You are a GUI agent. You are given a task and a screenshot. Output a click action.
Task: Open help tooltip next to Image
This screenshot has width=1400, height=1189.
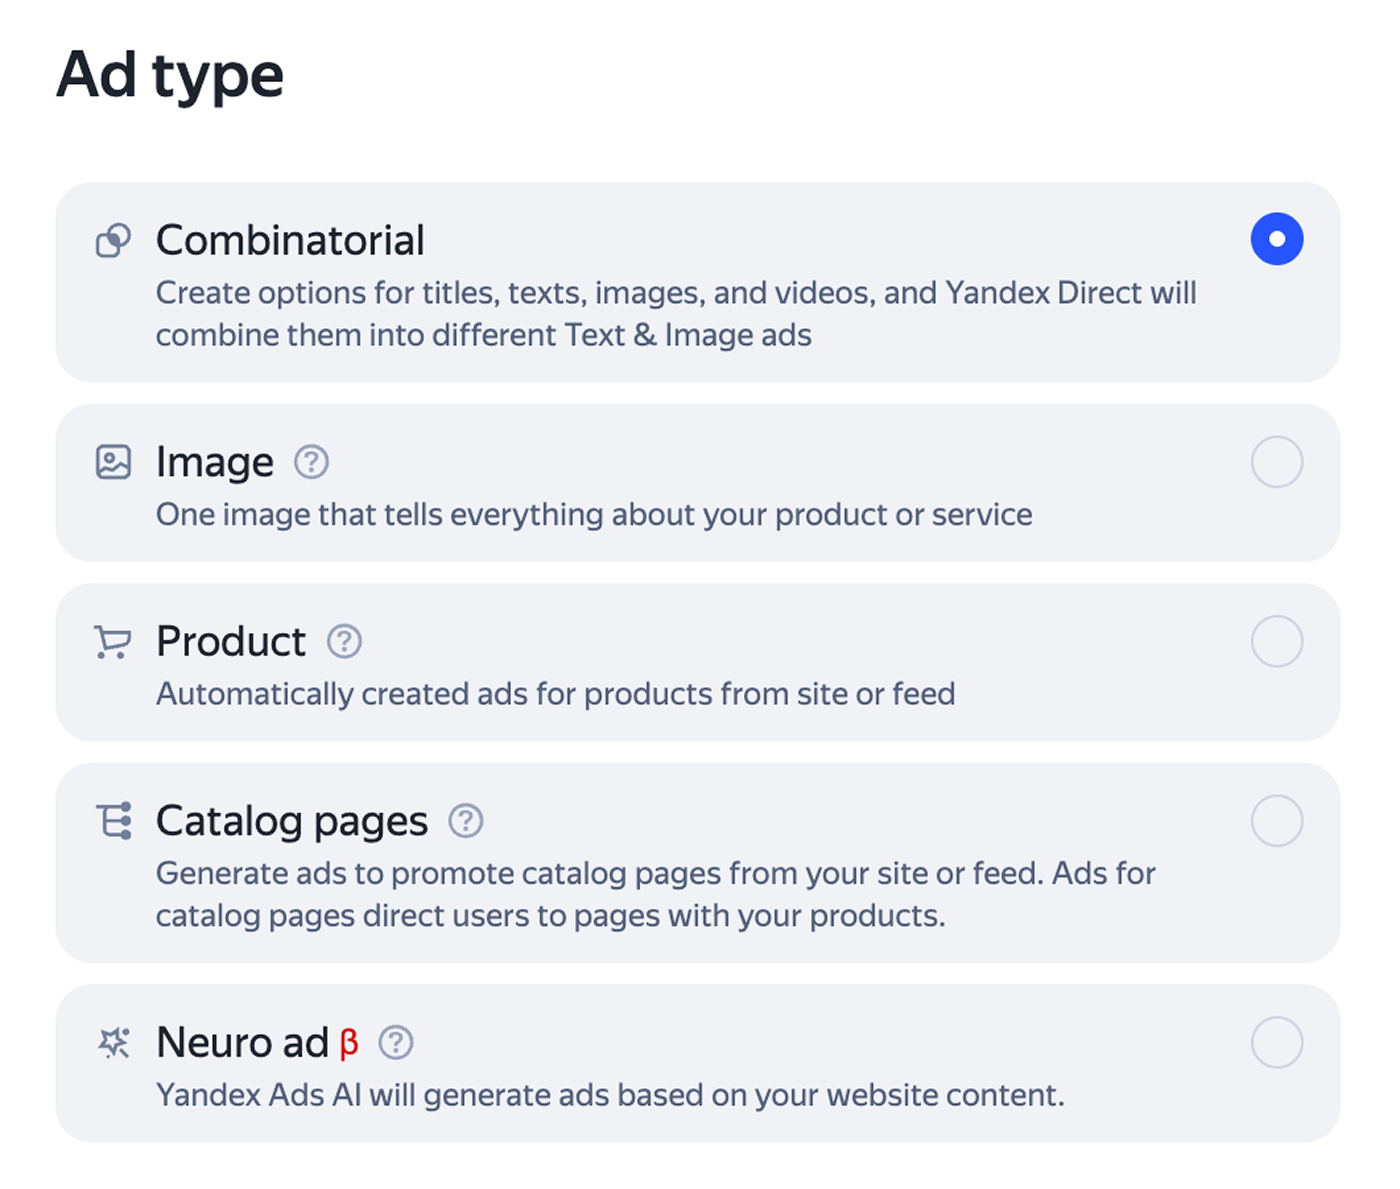[311, 462]
